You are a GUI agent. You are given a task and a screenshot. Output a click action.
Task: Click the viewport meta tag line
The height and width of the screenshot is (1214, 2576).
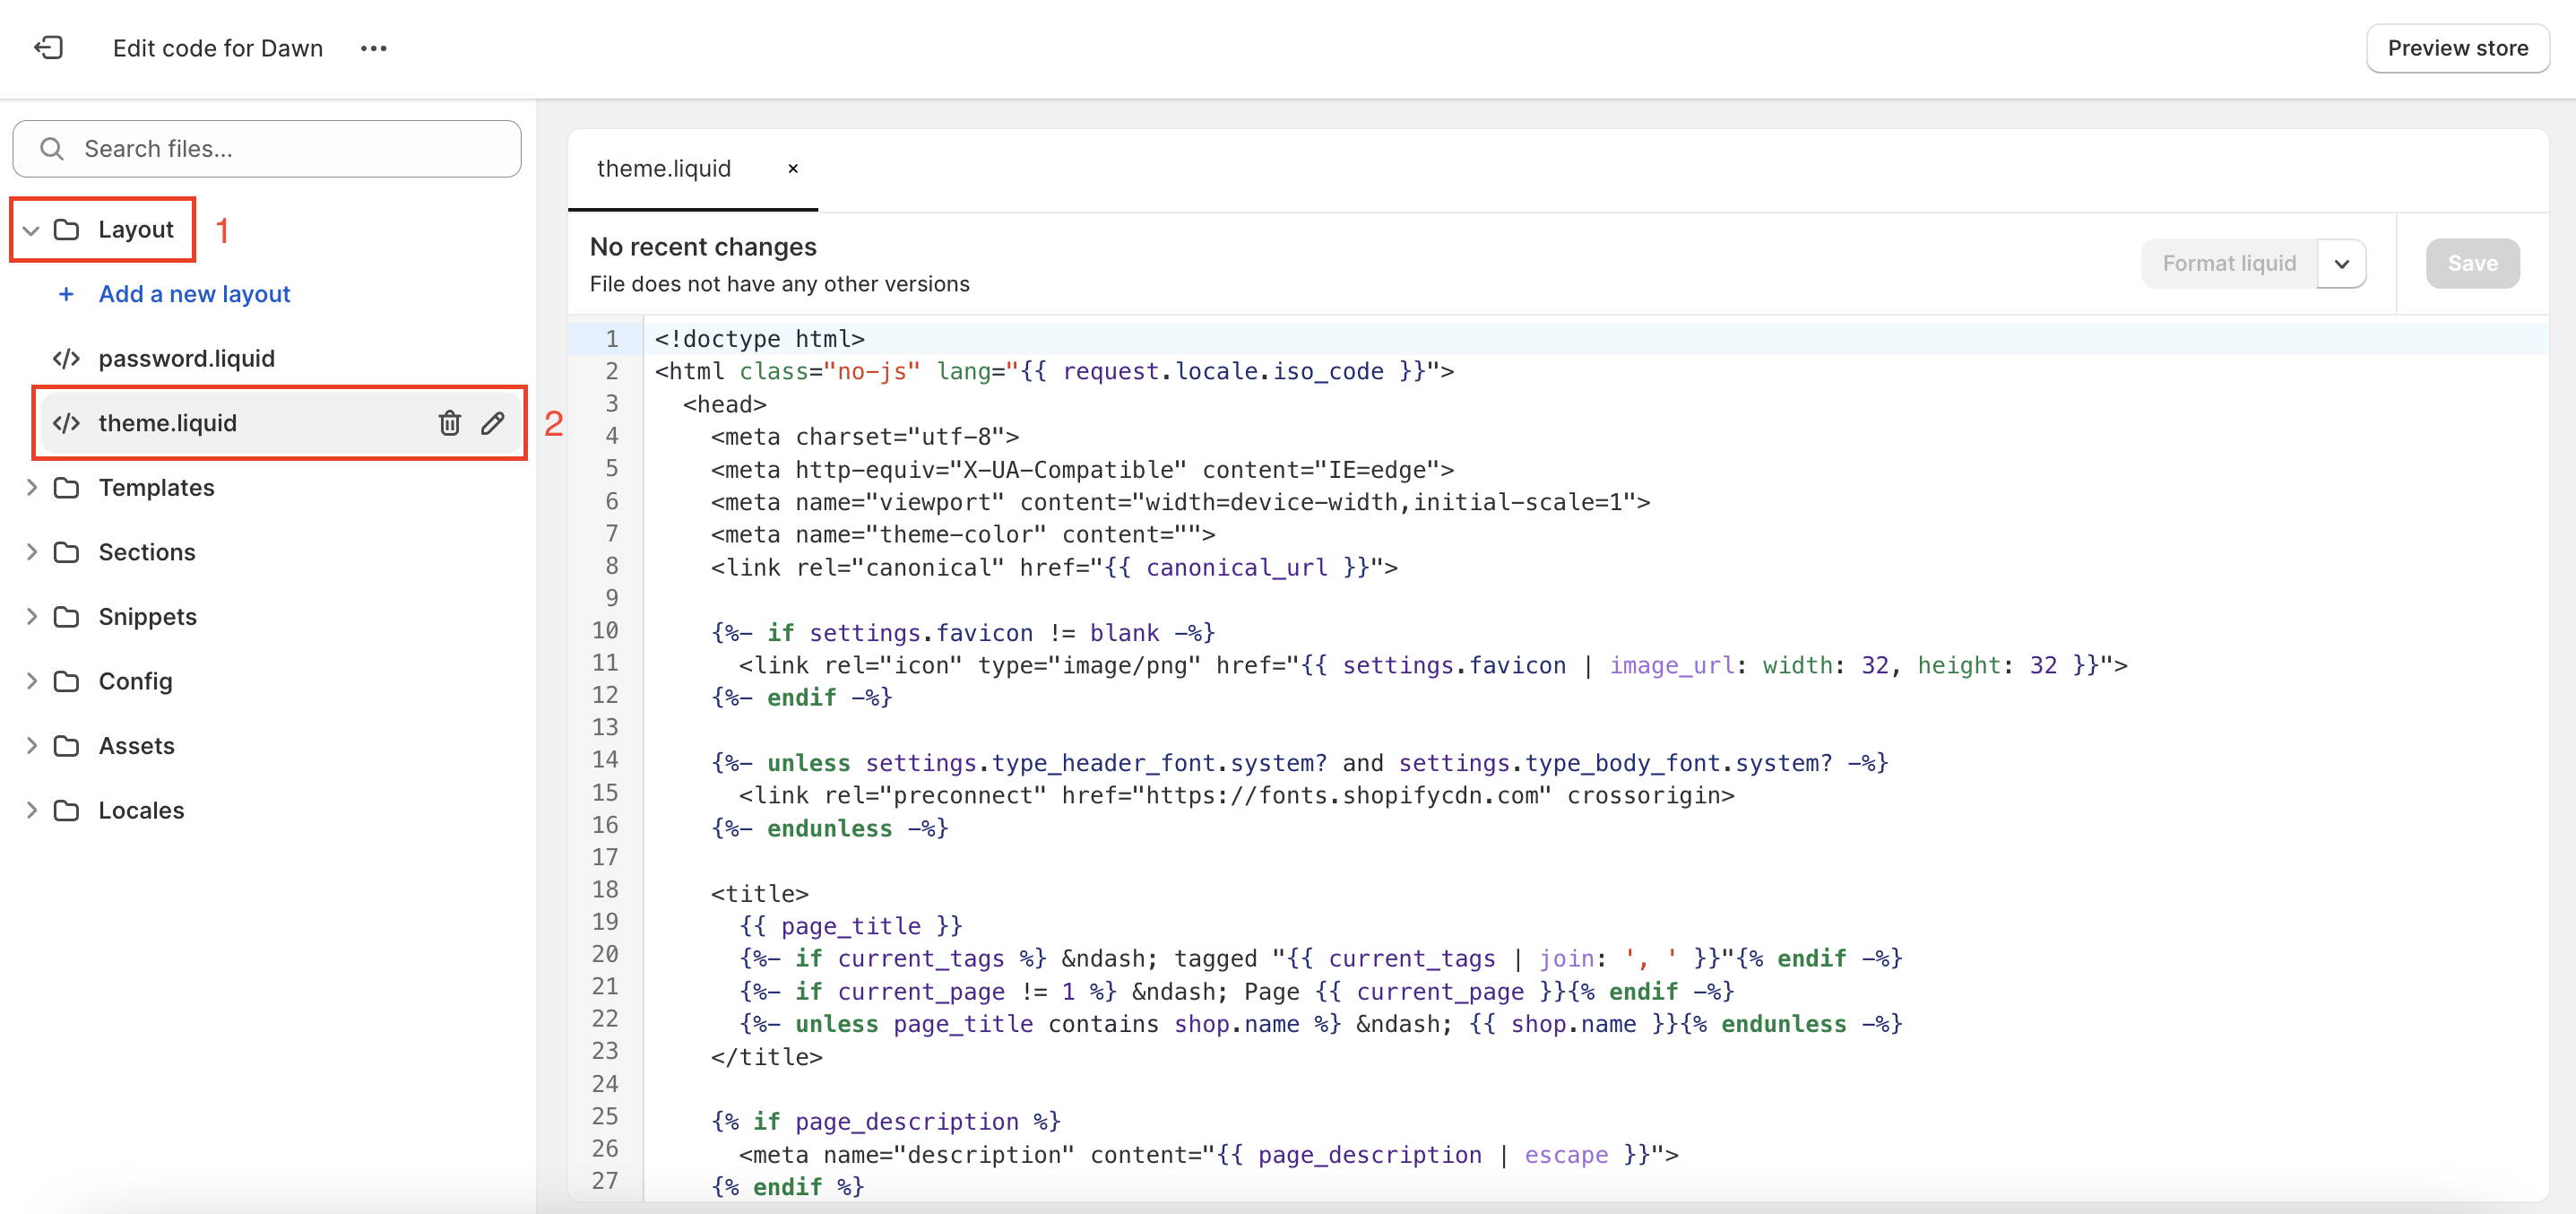(x=1180, y=503)
